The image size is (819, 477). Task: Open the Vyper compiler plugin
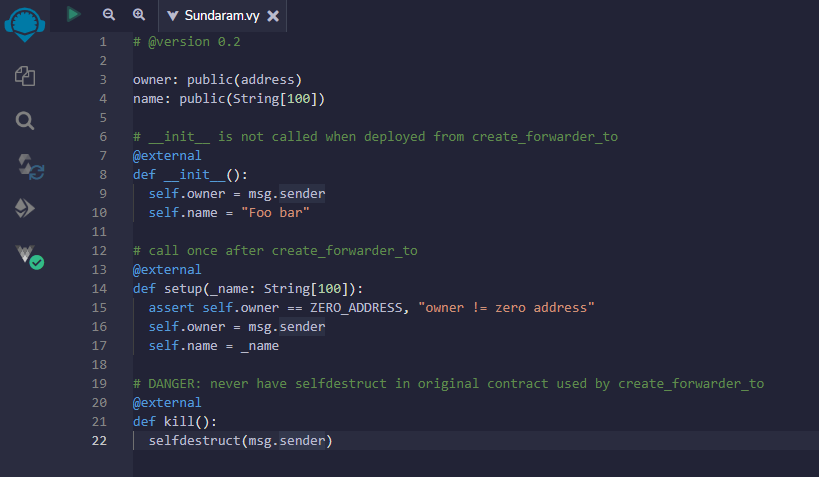(28, 255)
